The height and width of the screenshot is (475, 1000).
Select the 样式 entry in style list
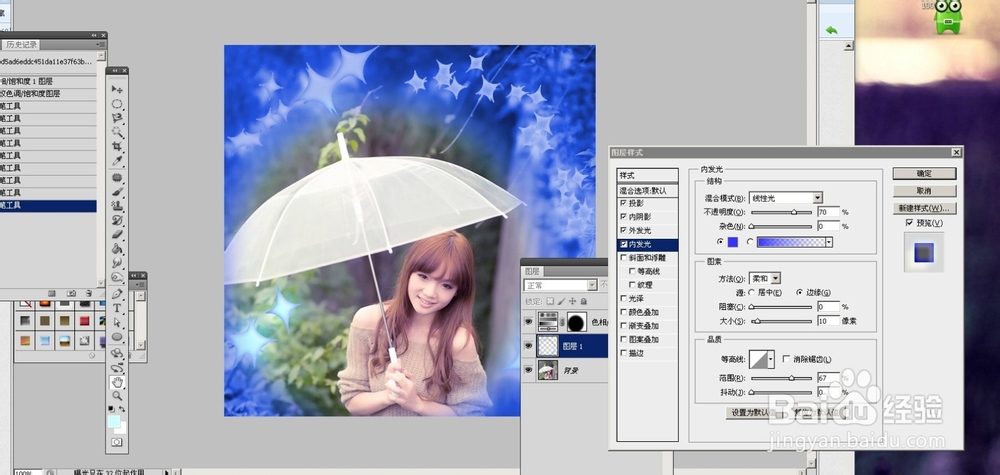click(647, 175)
